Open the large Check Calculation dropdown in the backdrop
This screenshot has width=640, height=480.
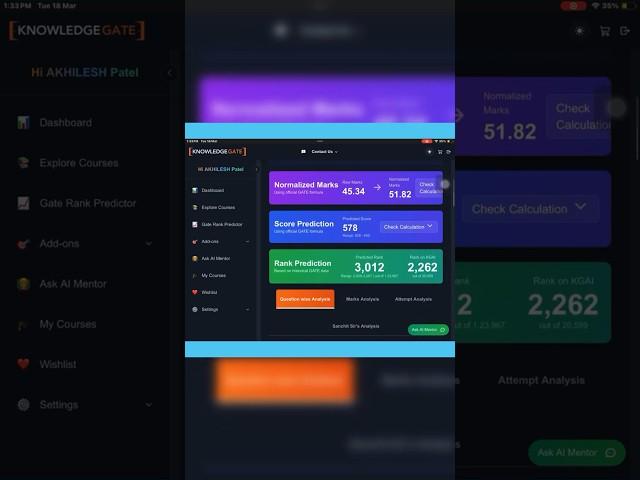tap(530, 209)
